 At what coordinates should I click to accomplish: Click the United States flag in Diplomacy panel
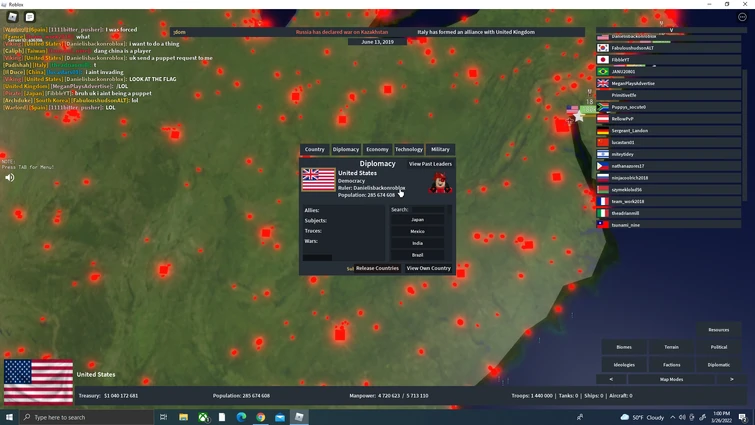tap(318, 180)
